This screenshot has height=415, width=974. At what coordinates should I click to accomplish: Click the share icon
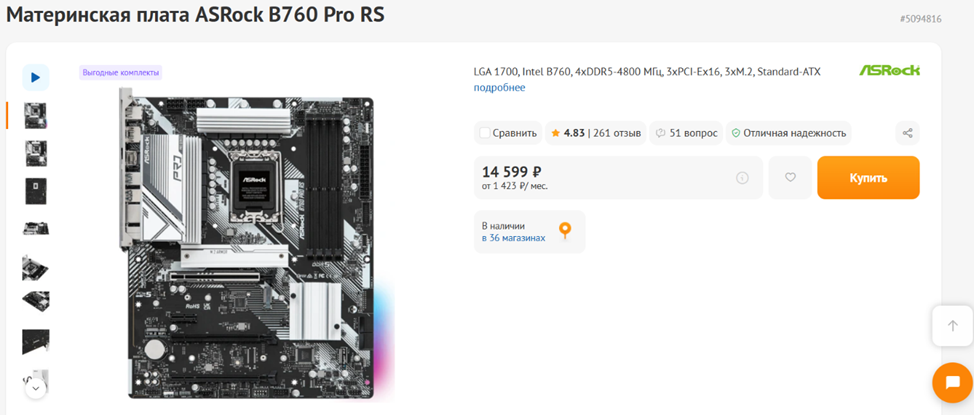tap(907, 132)
